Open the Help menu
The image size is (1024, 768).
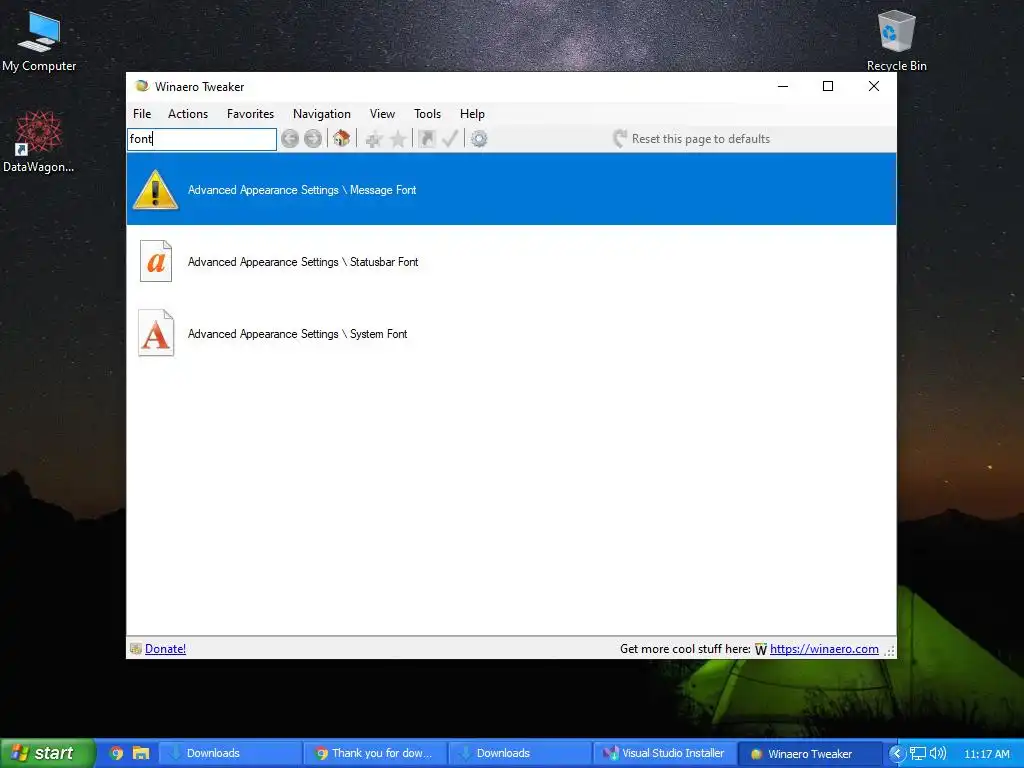472,114
